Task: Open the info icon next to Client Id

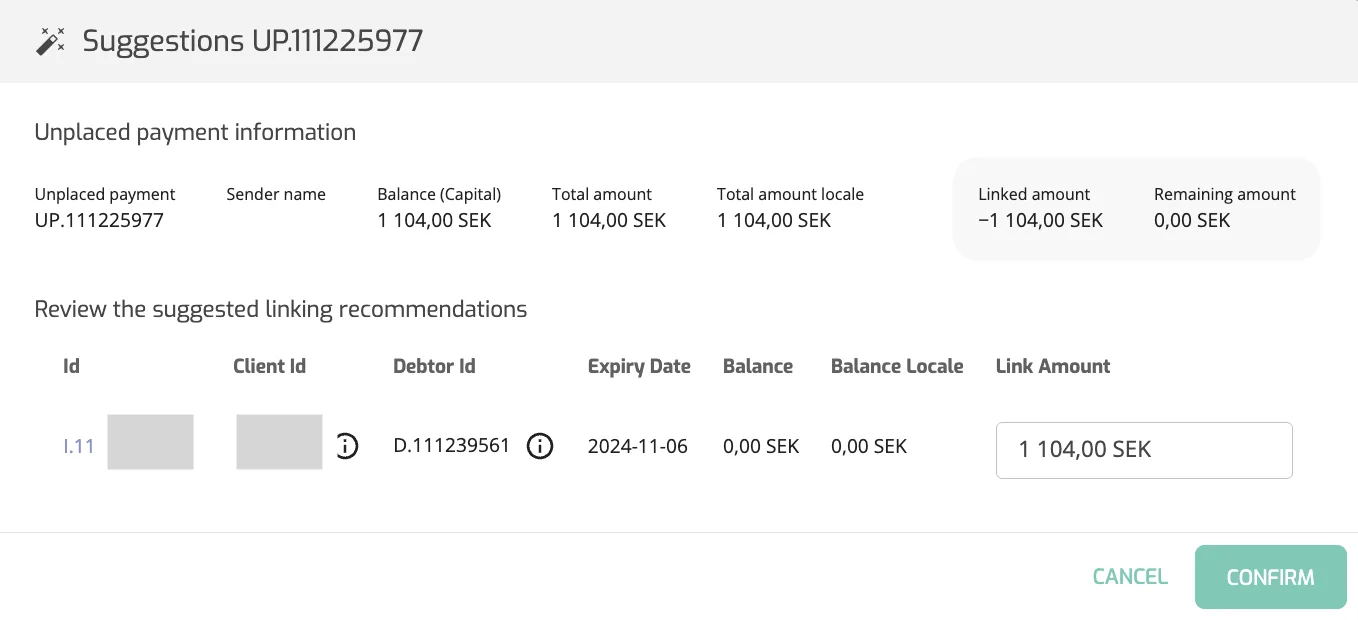Action: pos(346,446)
